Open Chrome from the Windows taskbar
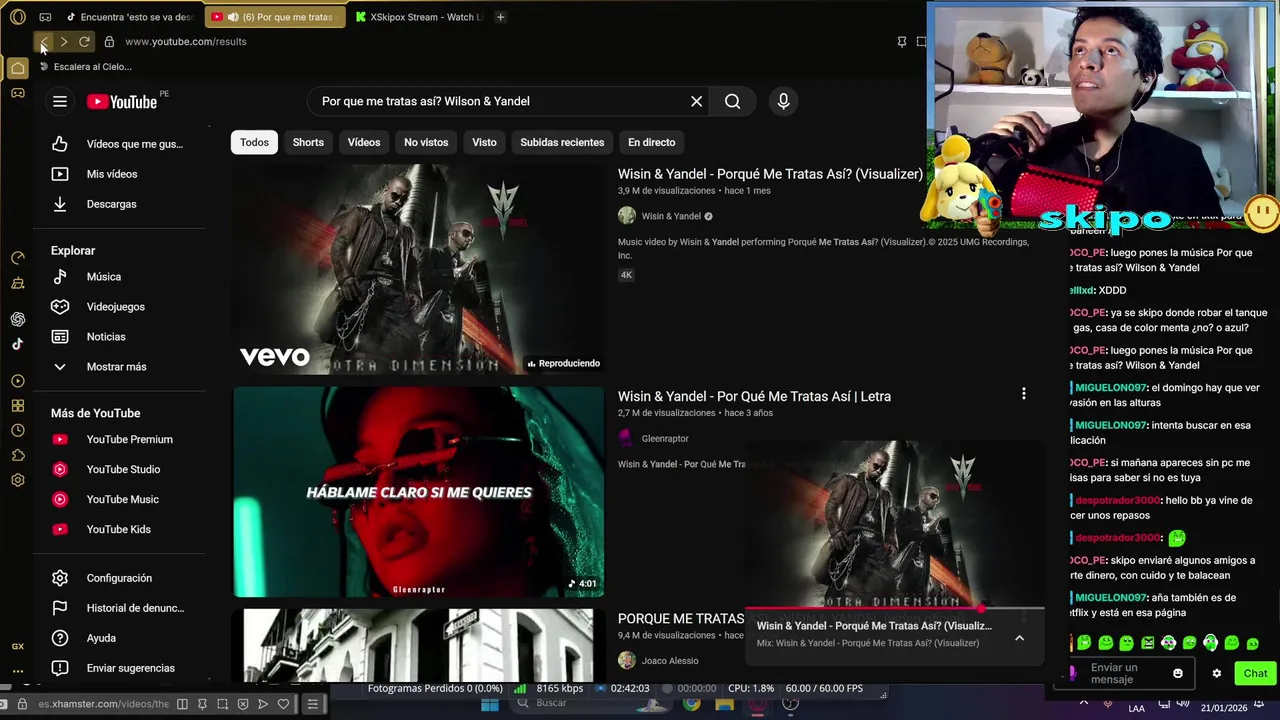 pyautogui.click(x=692, y=705)
